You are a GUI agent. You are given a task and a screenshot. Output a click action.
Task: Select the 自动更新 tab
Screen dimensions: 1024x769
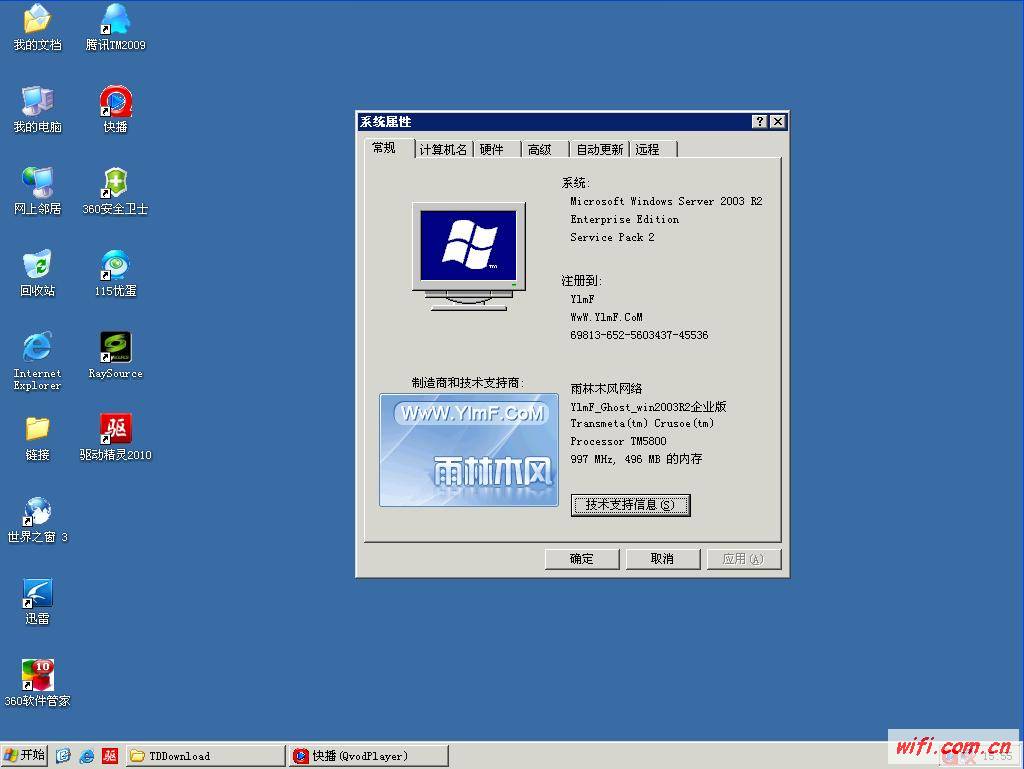600,149
